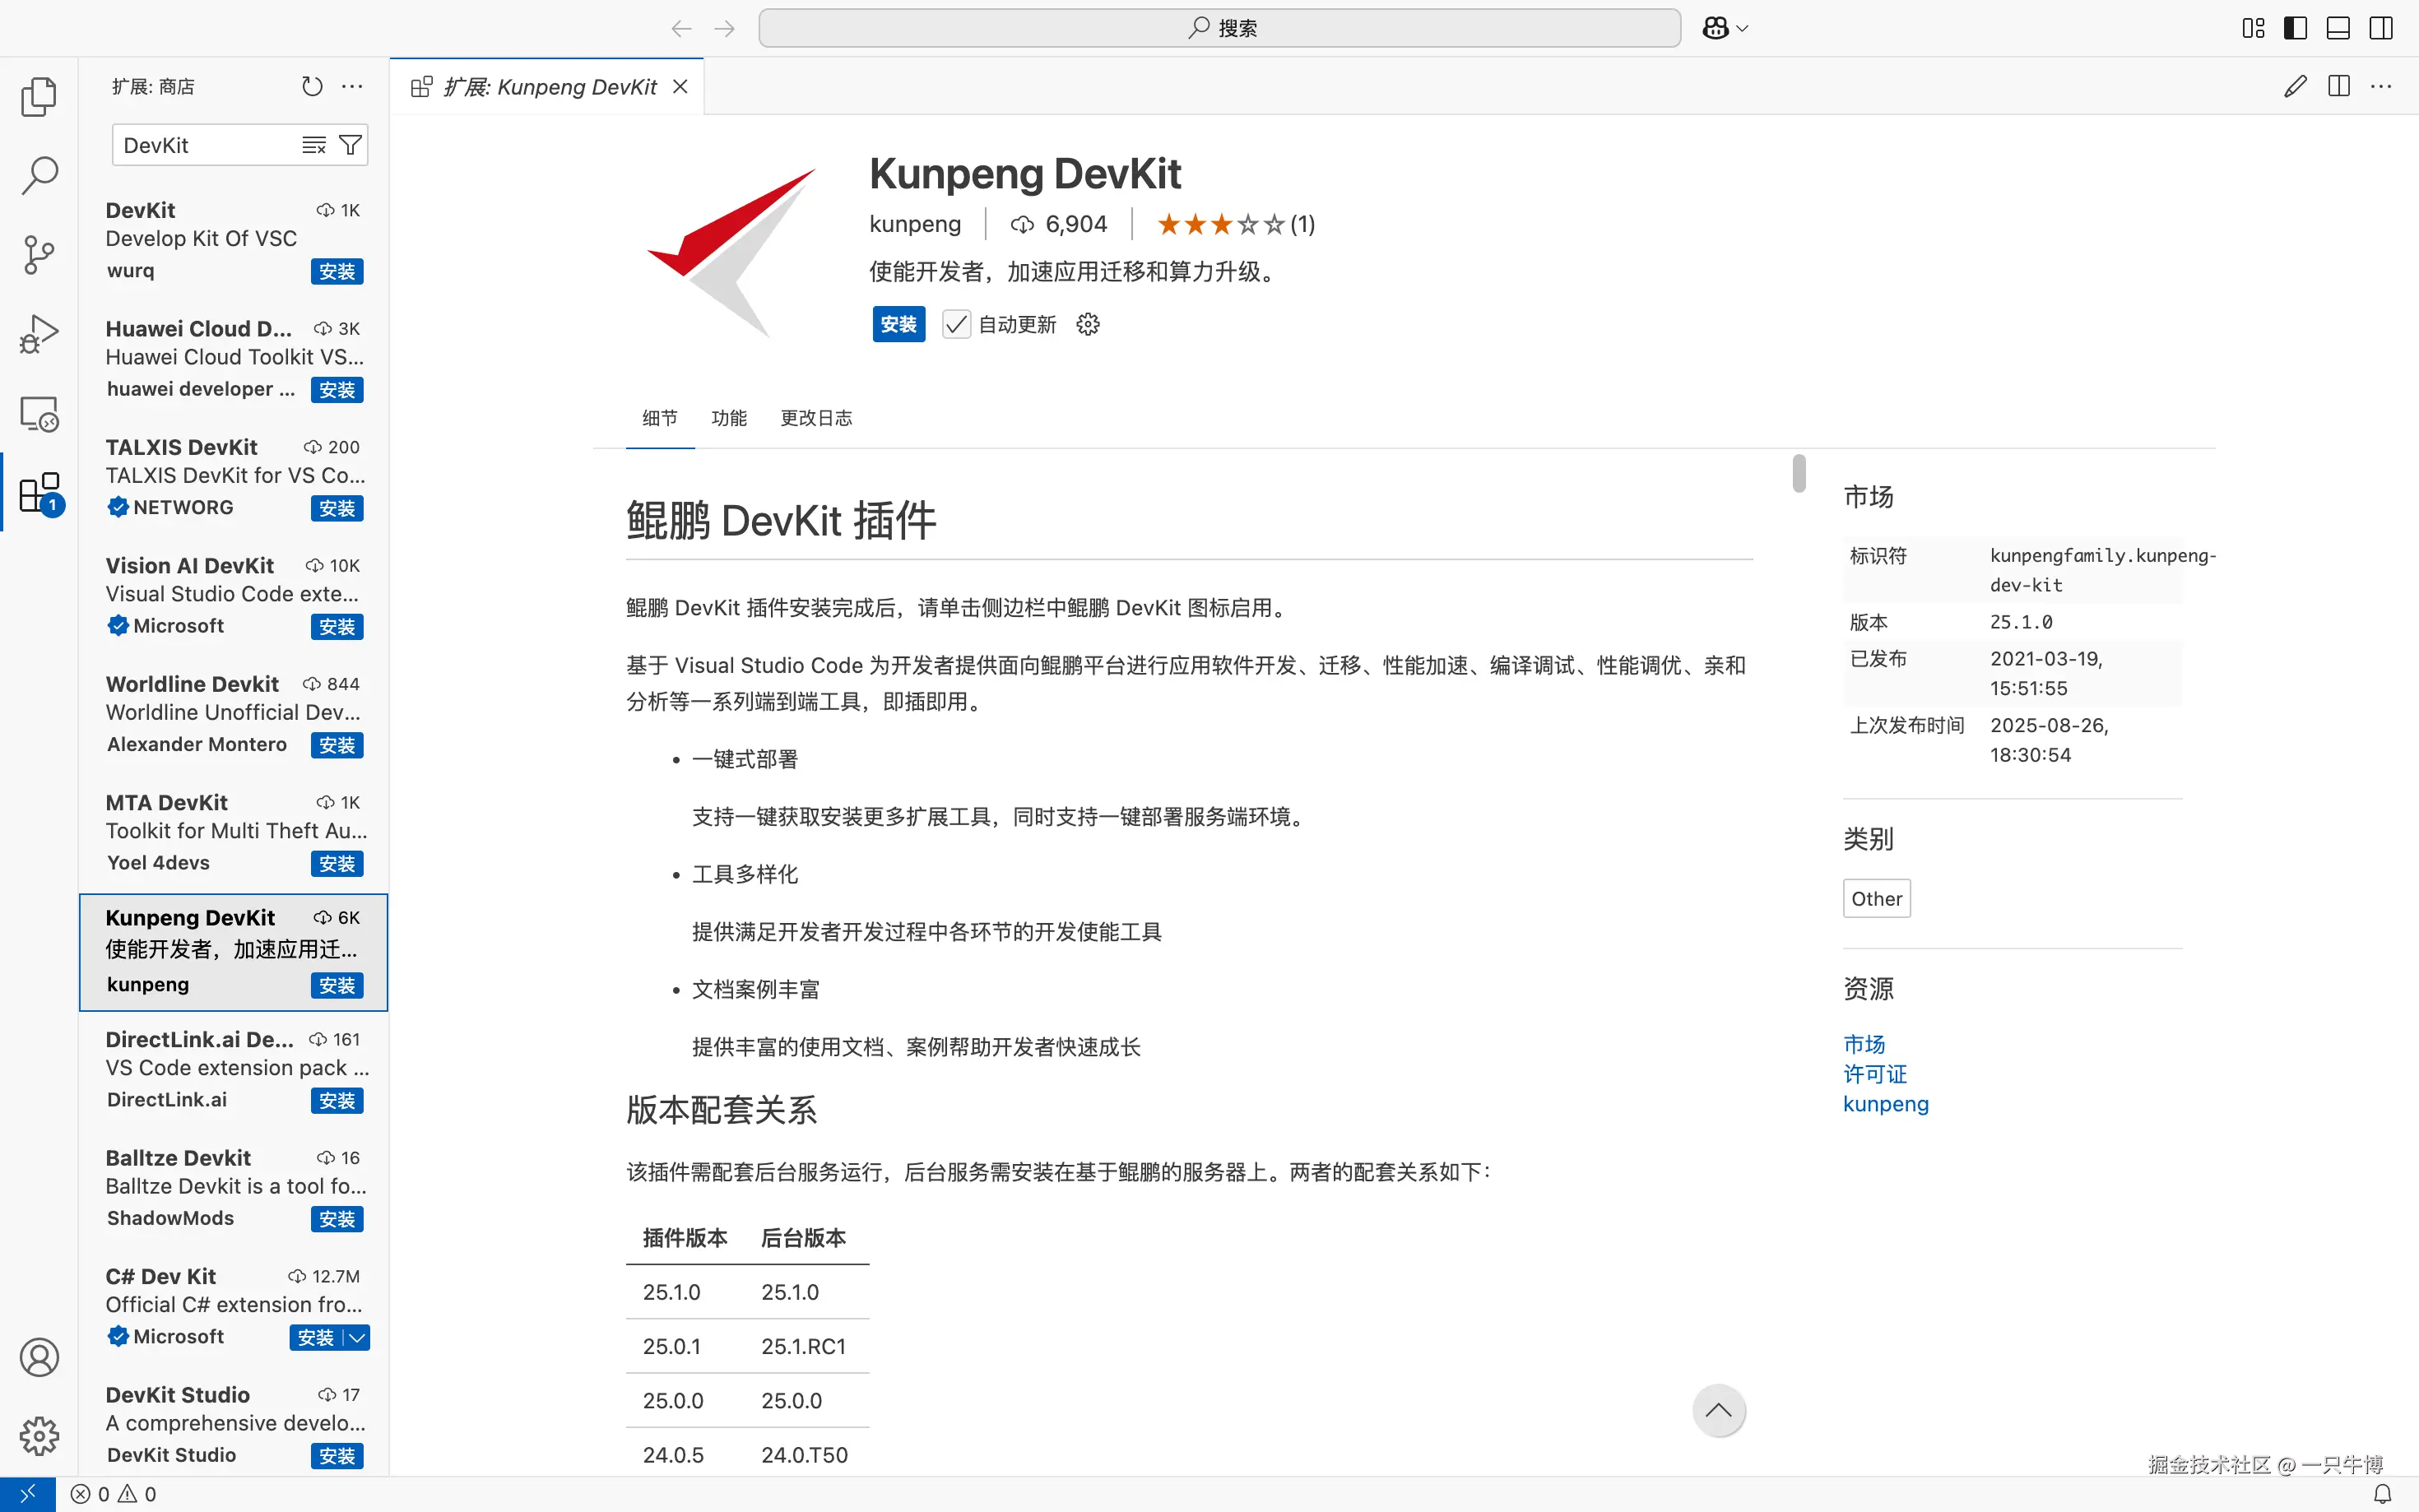Click blue 安装 button for Kunpeng DevKit
Viewport: 2419px width, 1512px height.
898,324
